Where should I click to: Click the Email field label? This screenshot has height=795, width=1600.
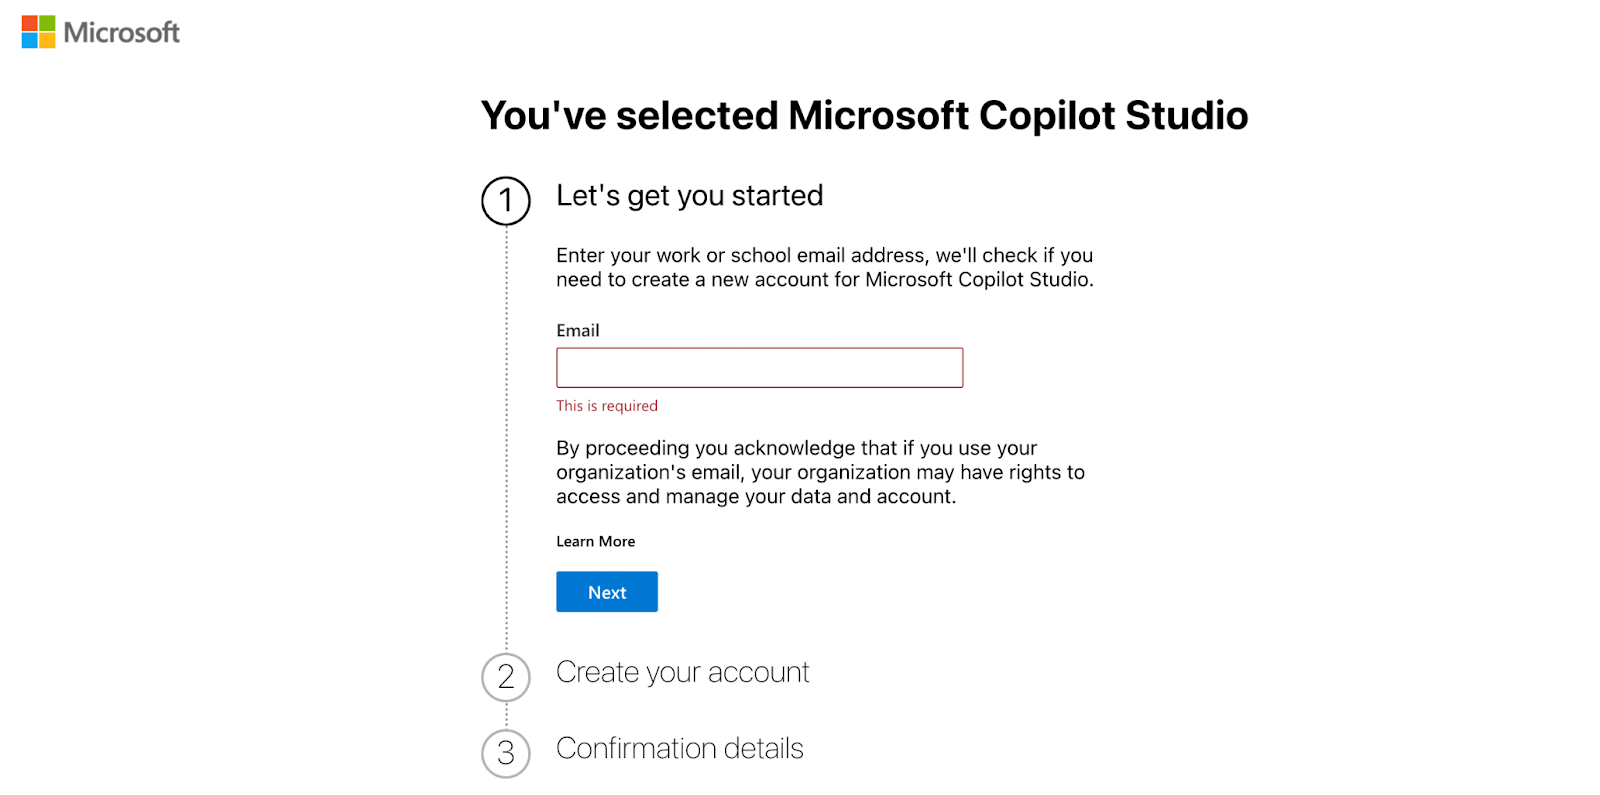point(577,330)
